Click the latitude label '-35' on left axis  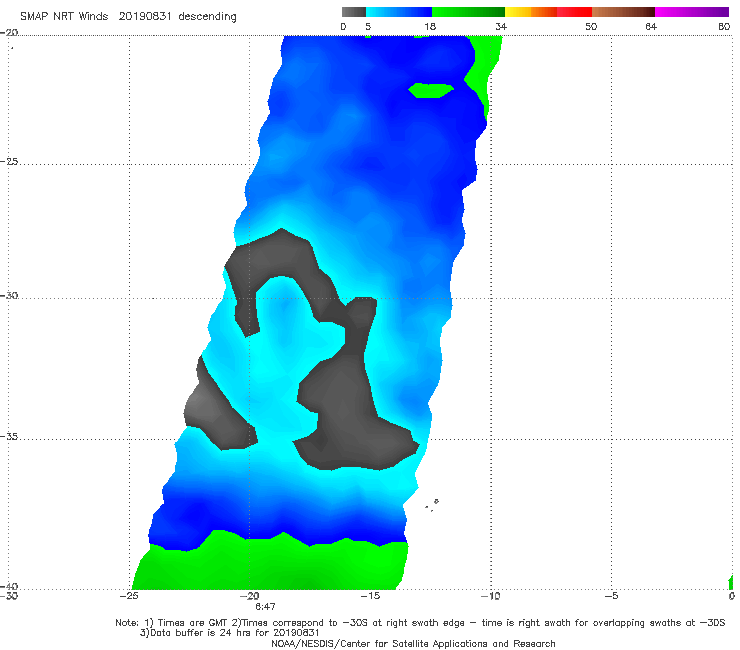point(9,437)
